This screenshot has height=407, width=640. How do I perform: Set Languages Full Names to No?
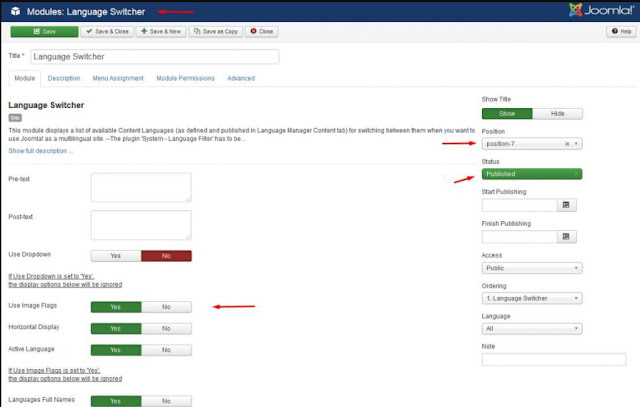166,401
